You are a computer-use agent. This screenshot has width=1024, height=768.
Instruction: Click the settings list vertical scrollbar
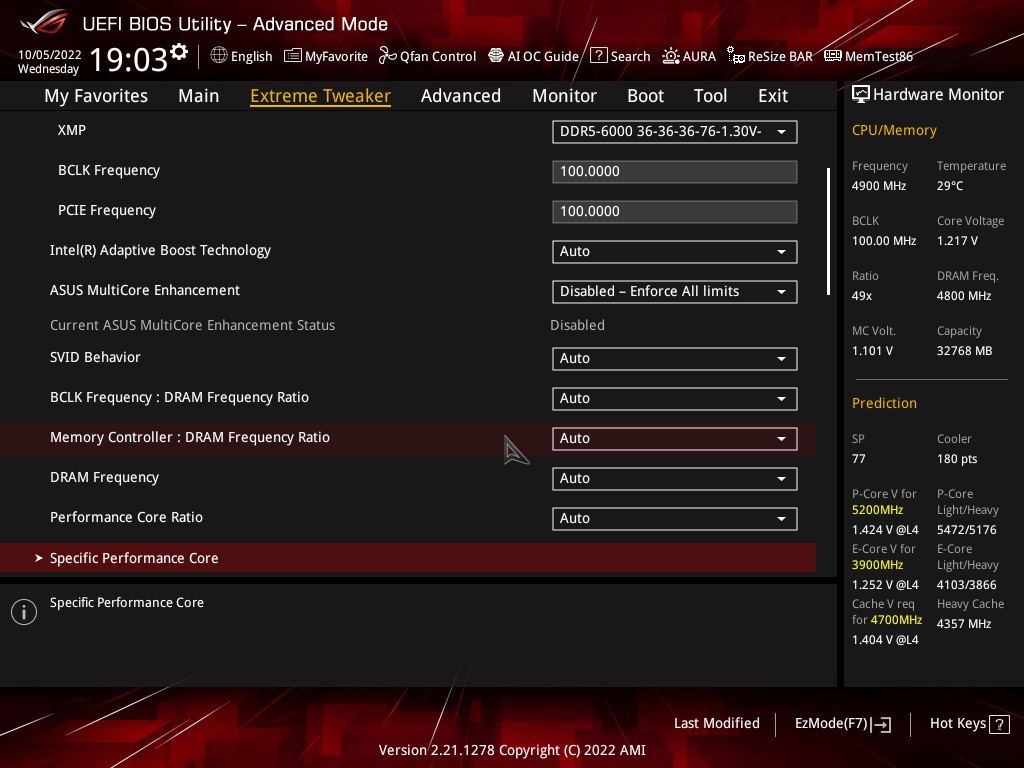click(828, 232)
